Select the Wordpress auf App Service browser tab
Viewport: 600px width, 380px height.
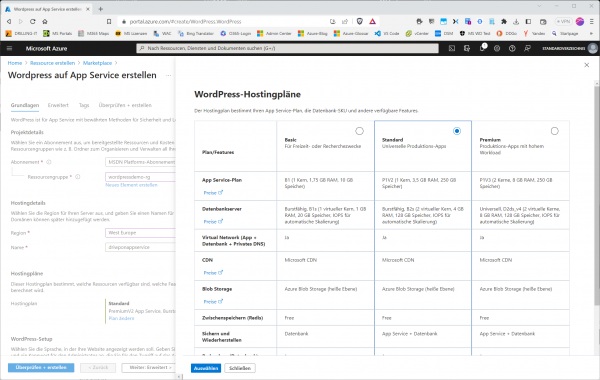47,9
